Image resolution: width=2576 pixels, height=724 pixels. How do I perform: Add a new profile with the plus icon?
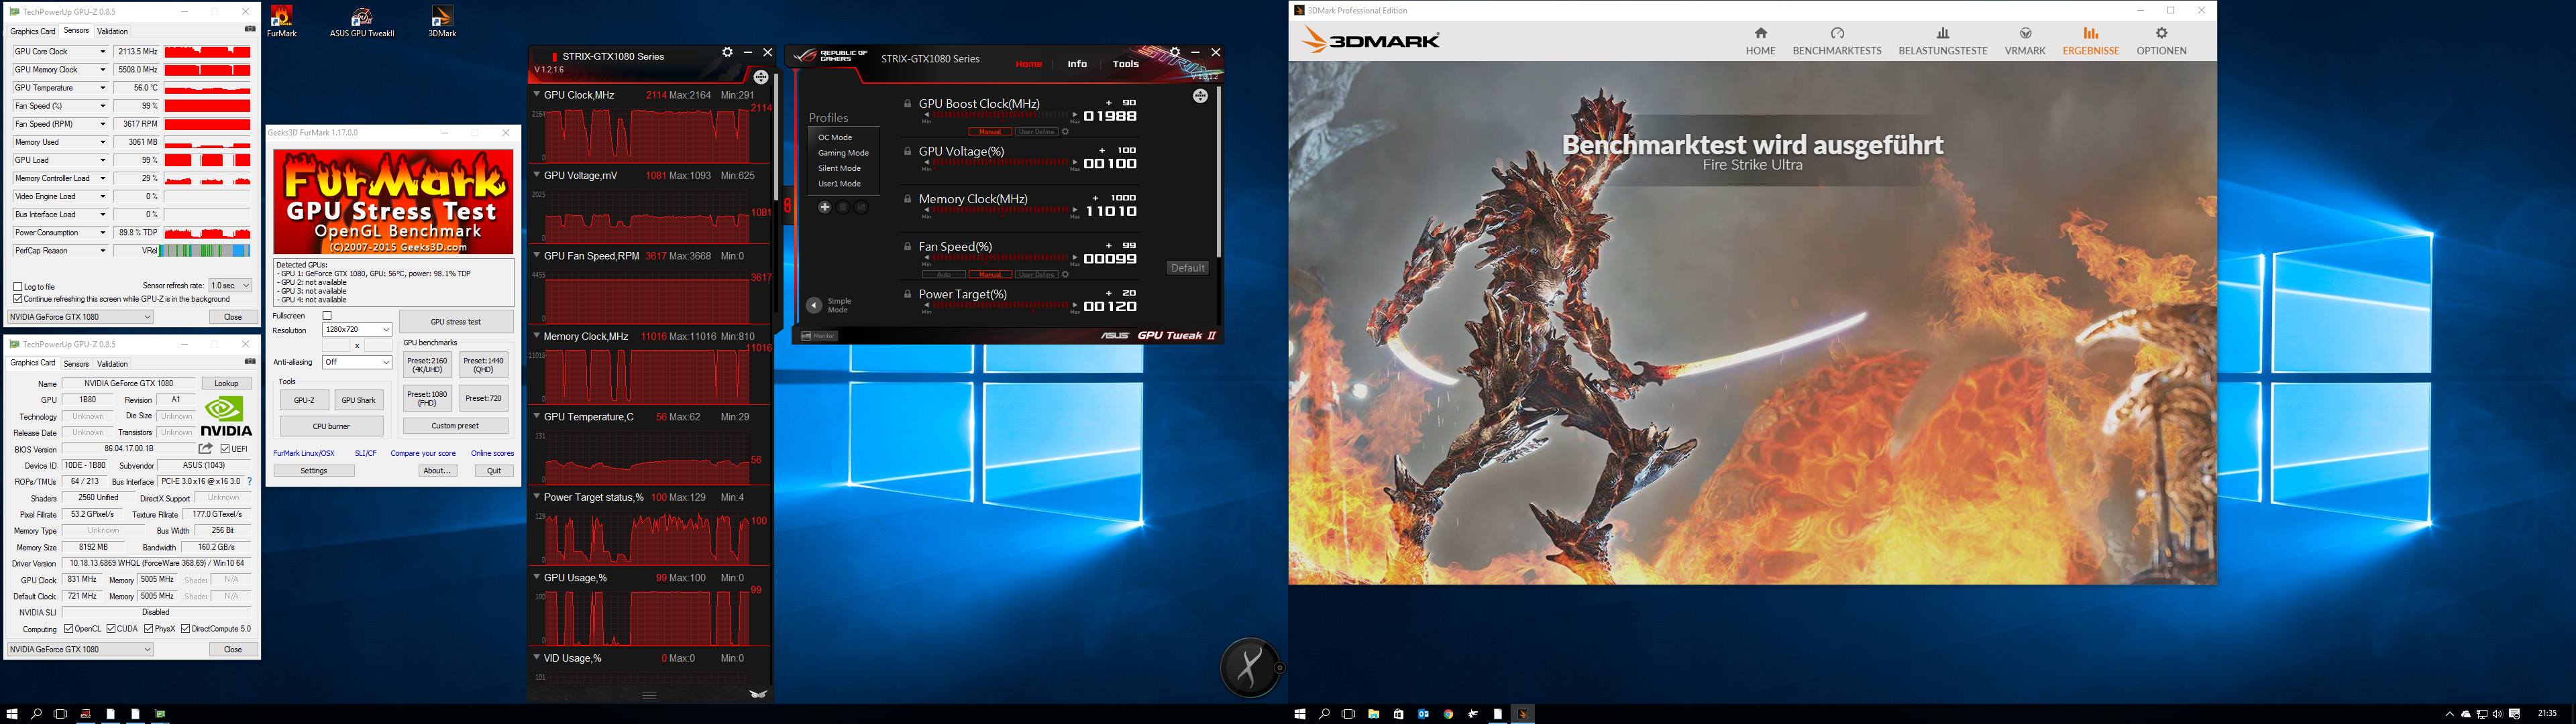coord(824,207)
